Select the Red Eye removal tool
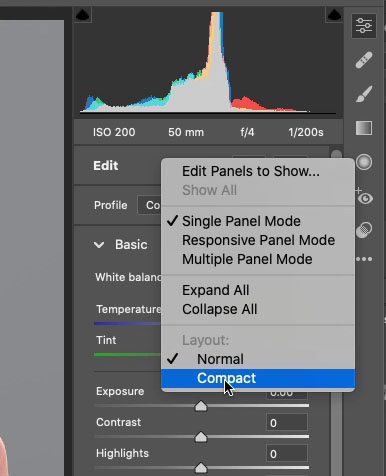Viewport: 386px width, 476px height. [x=364, y=198]
